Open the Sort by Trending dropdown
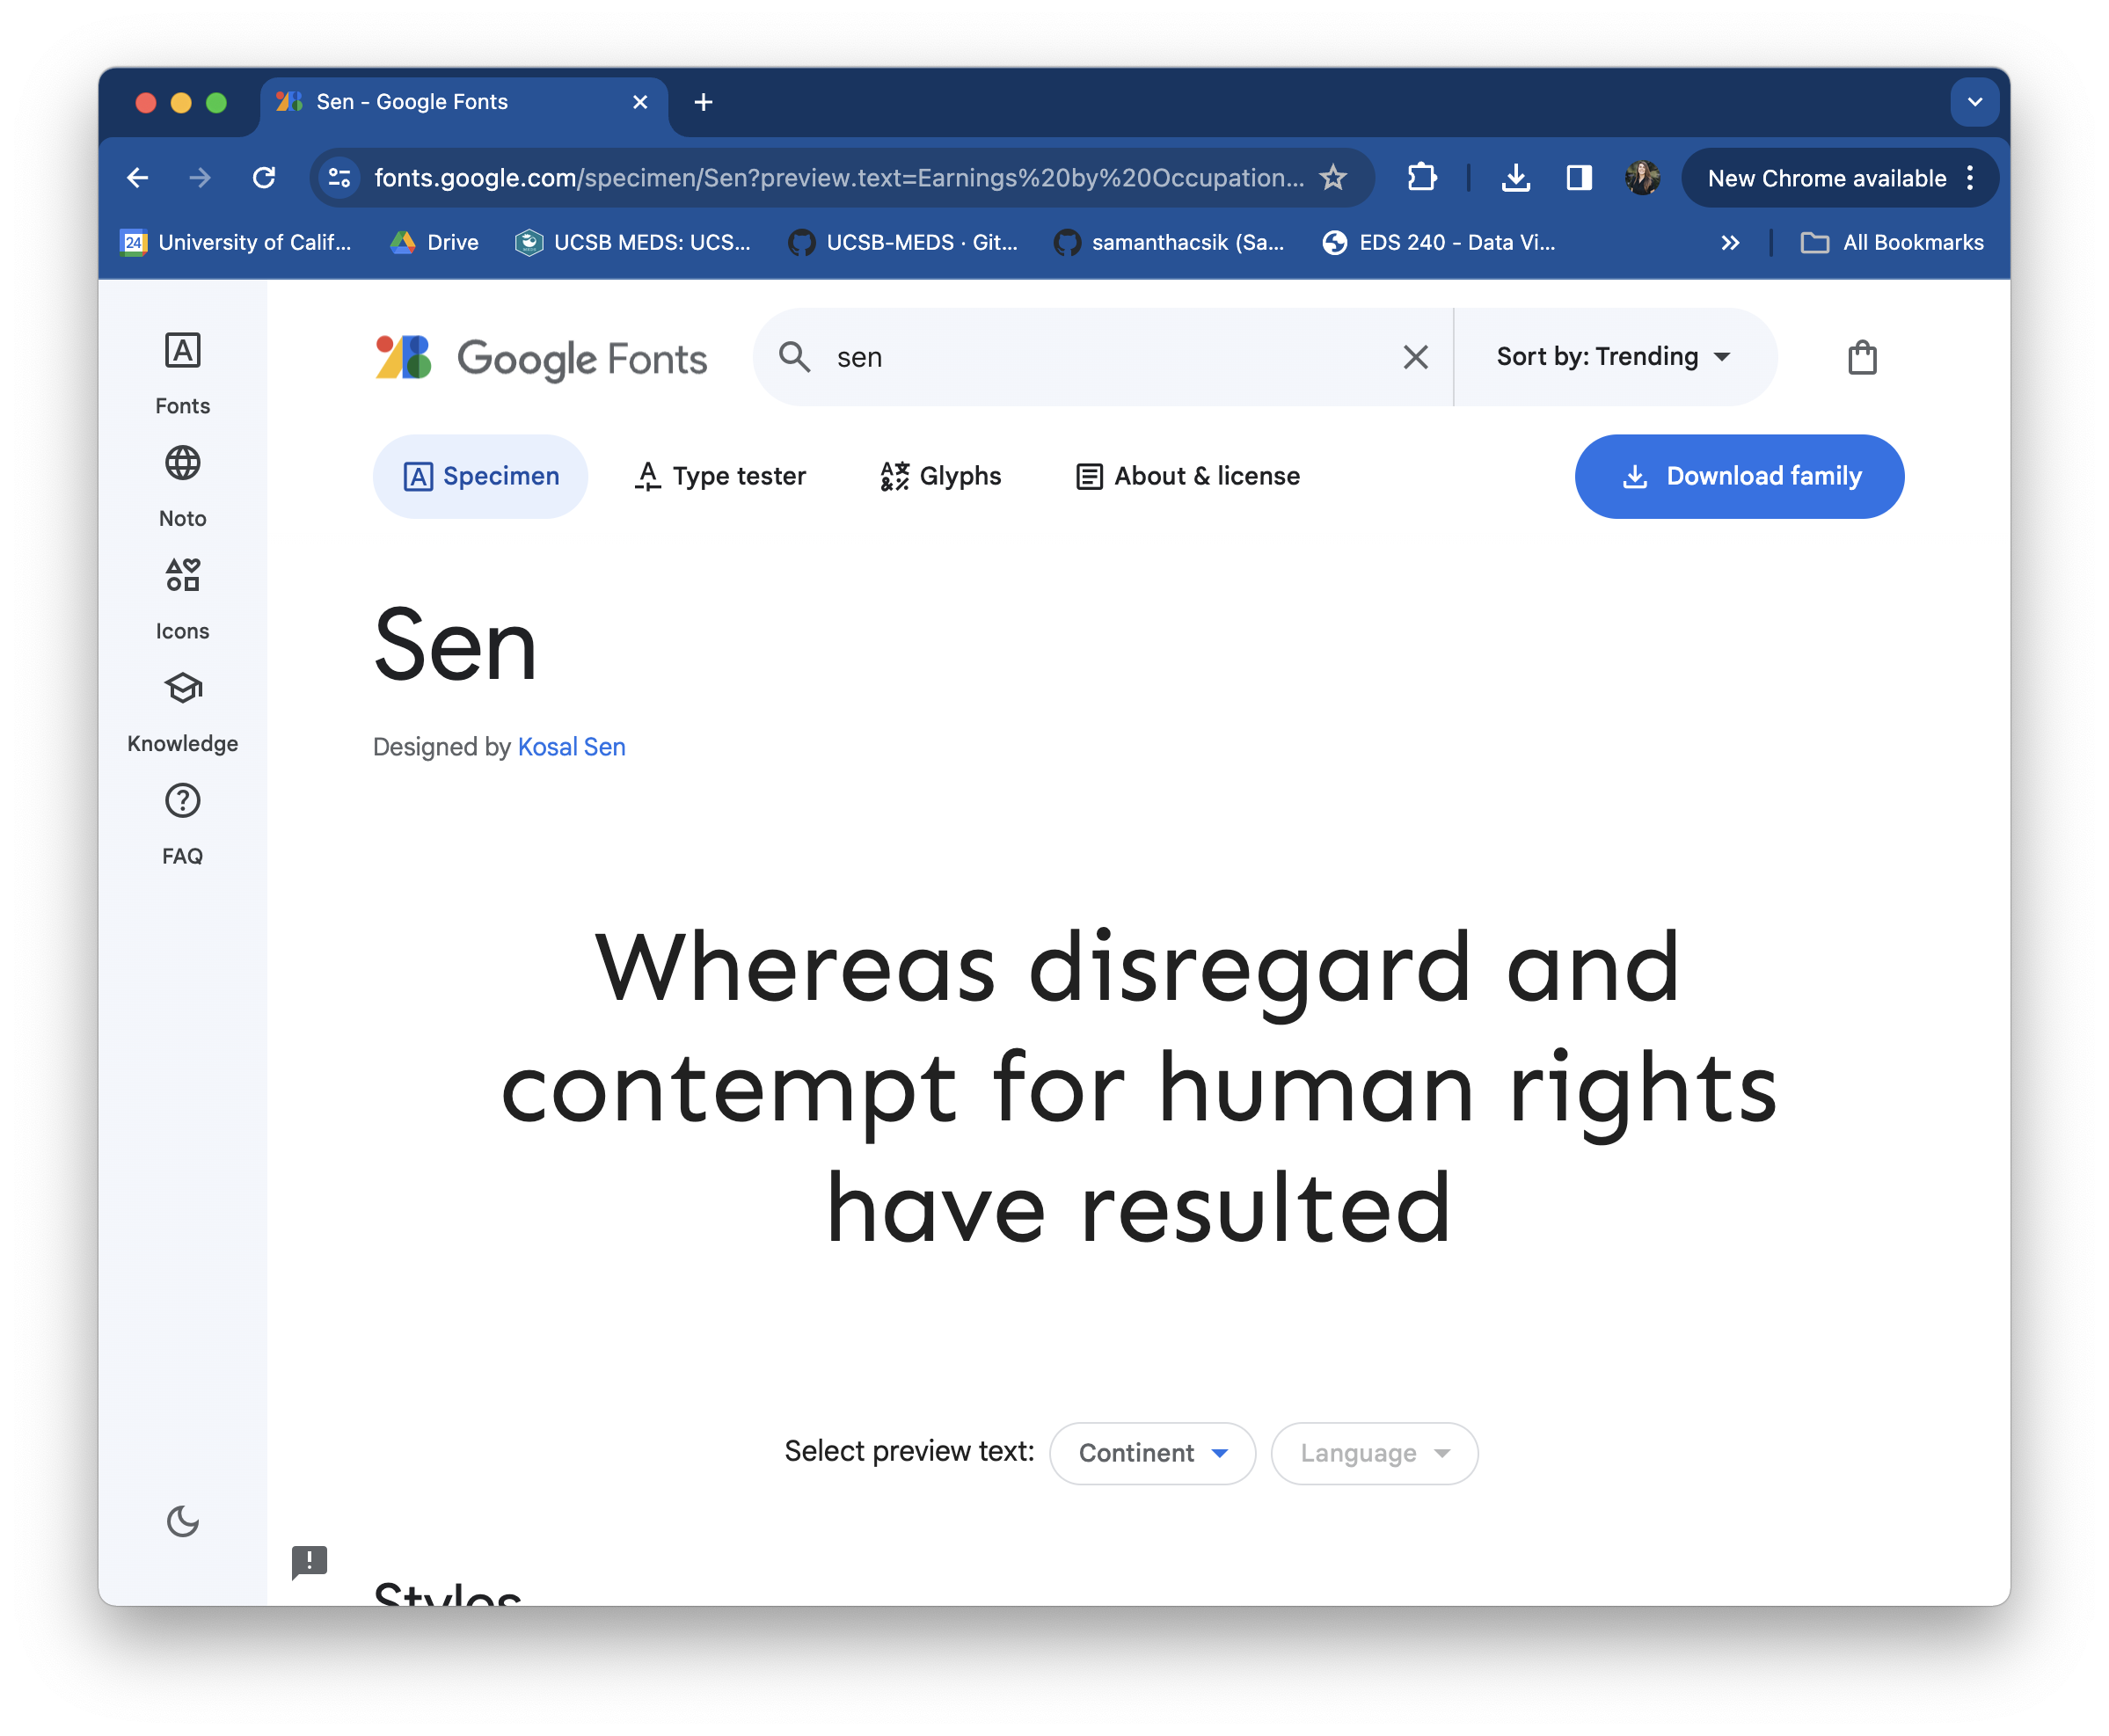 (1612, 357)
